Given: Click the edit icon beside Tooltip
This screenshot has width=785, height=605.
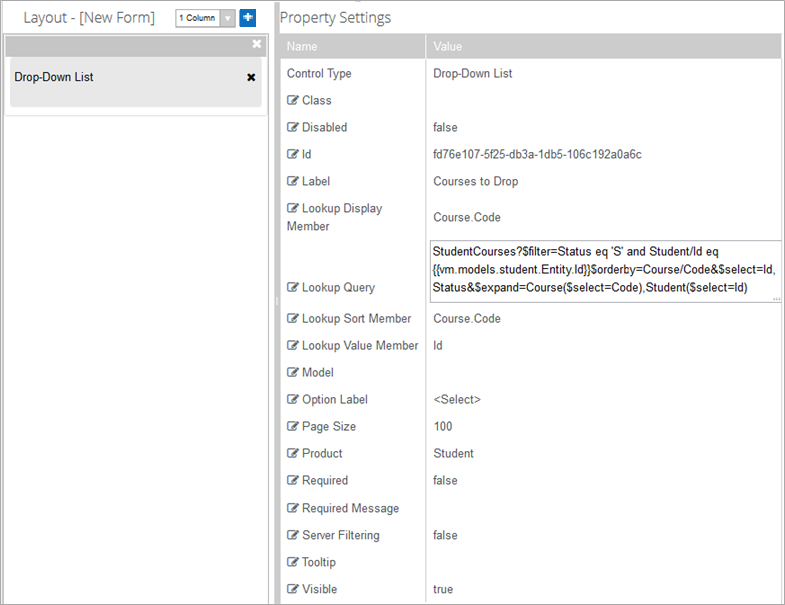Looking at the screenshot, I should click(292, 562).
